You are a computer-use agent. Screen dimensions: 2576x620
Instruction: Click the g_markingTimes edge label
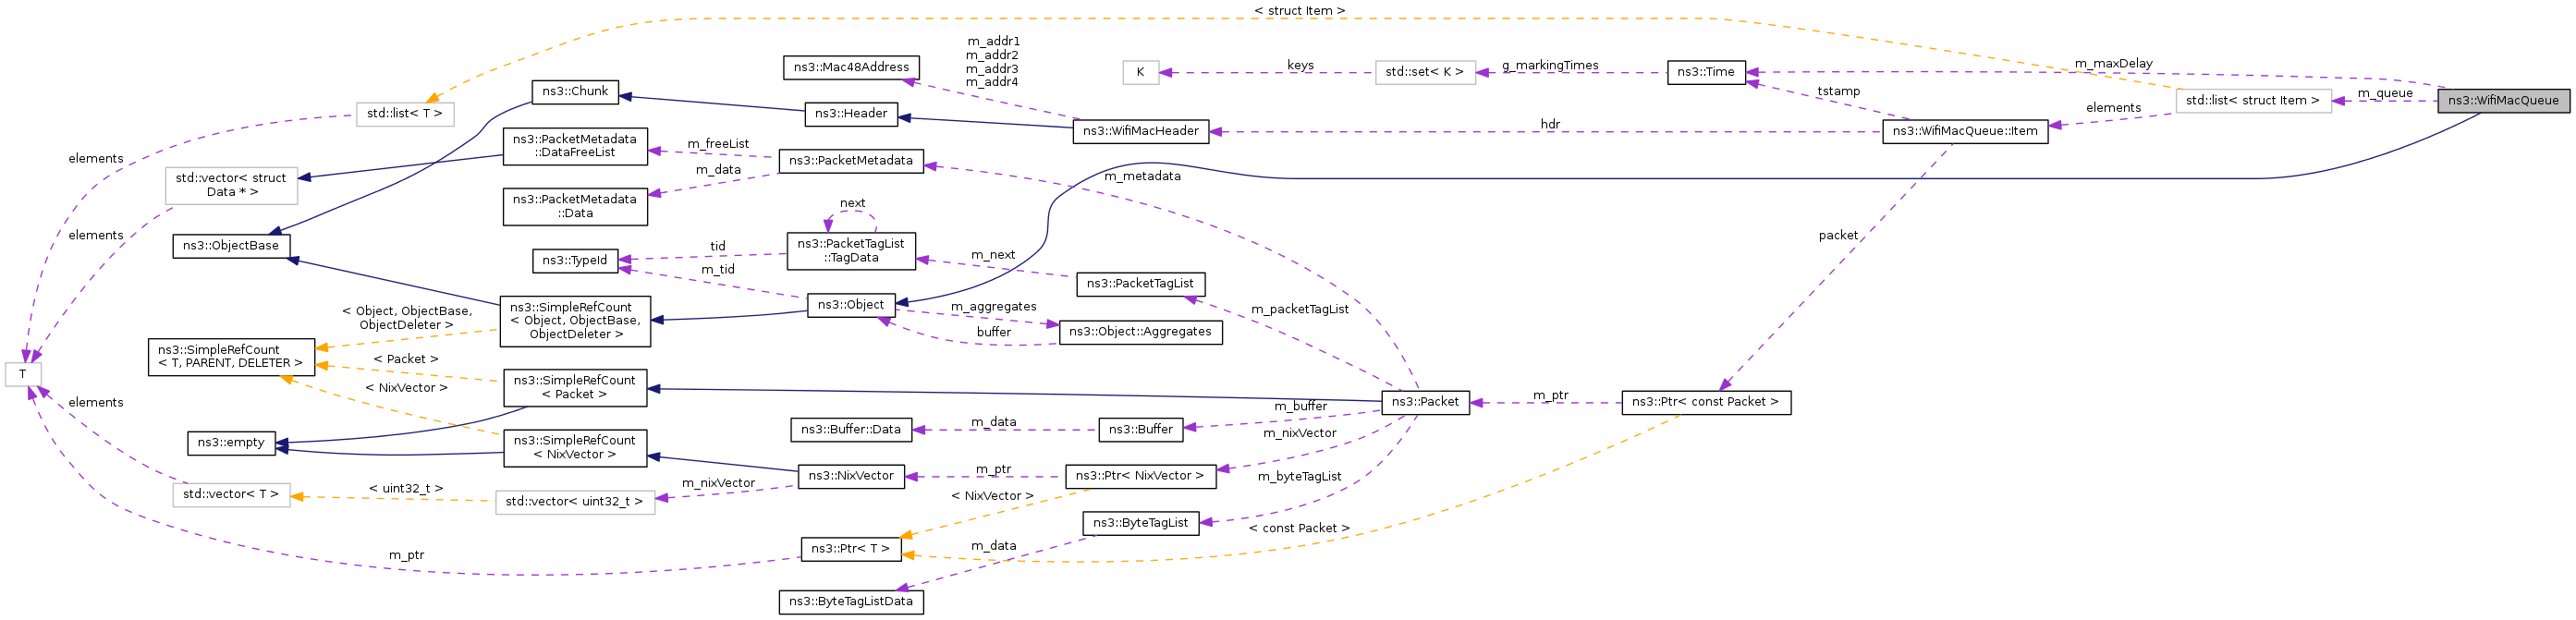click(x=1550, y=66)
